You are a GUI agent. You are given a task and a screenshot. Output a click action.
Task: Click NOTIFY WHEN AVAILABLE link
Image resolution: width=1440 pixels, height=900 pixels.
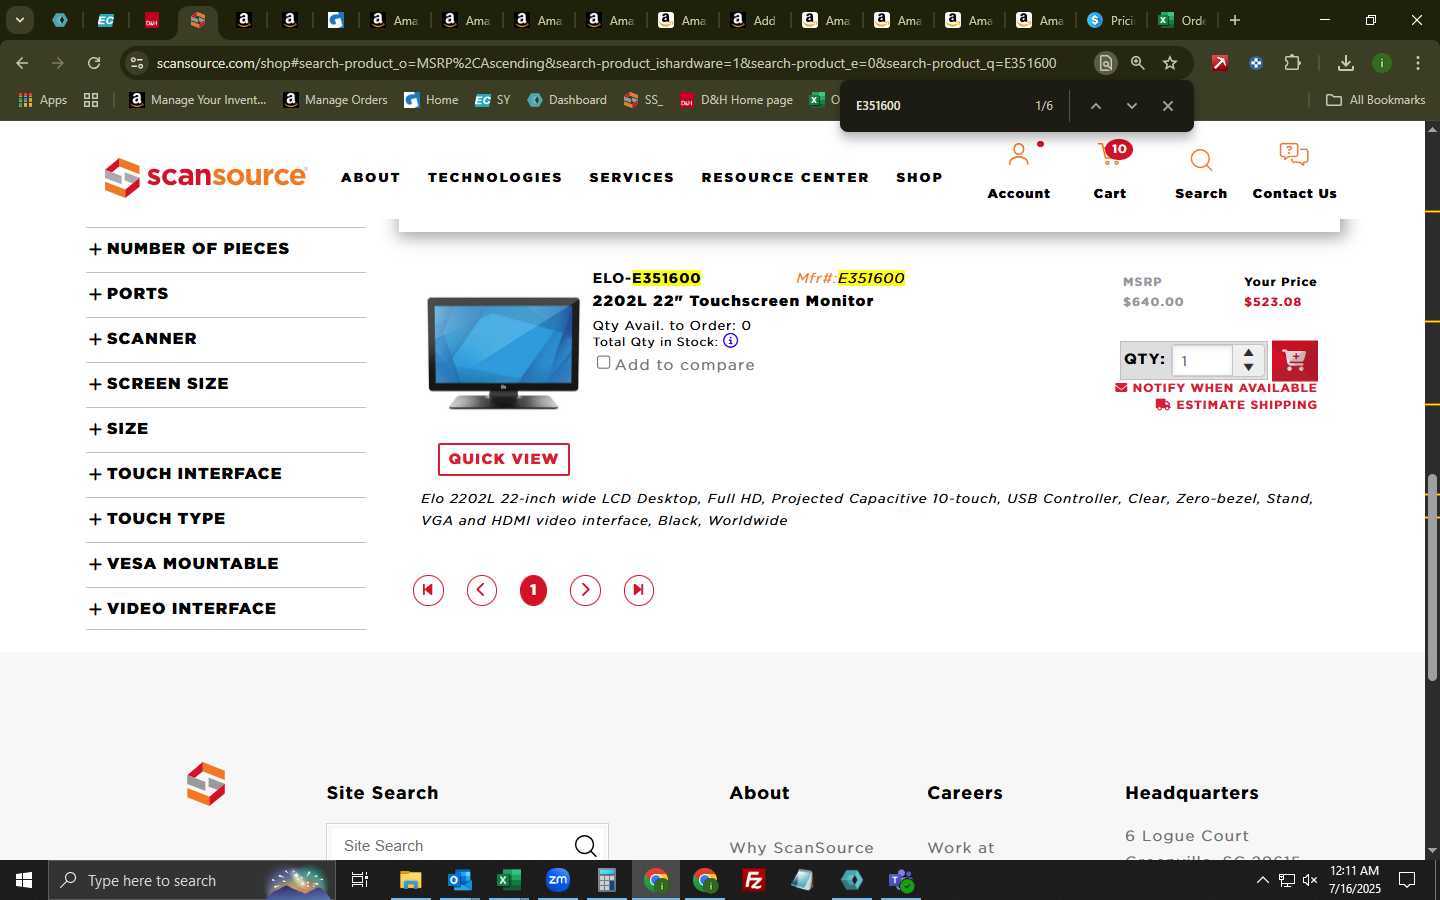[x=1216, y=388]
